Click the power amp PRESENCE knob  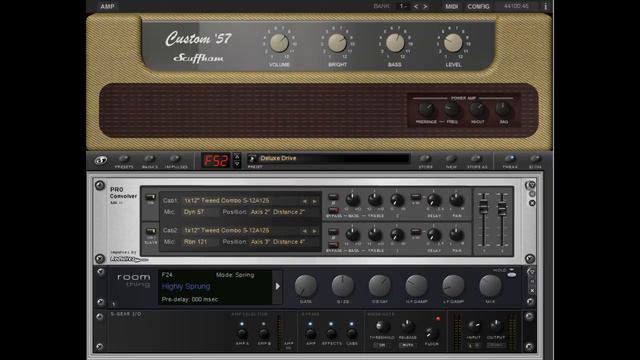click(427, 109)
